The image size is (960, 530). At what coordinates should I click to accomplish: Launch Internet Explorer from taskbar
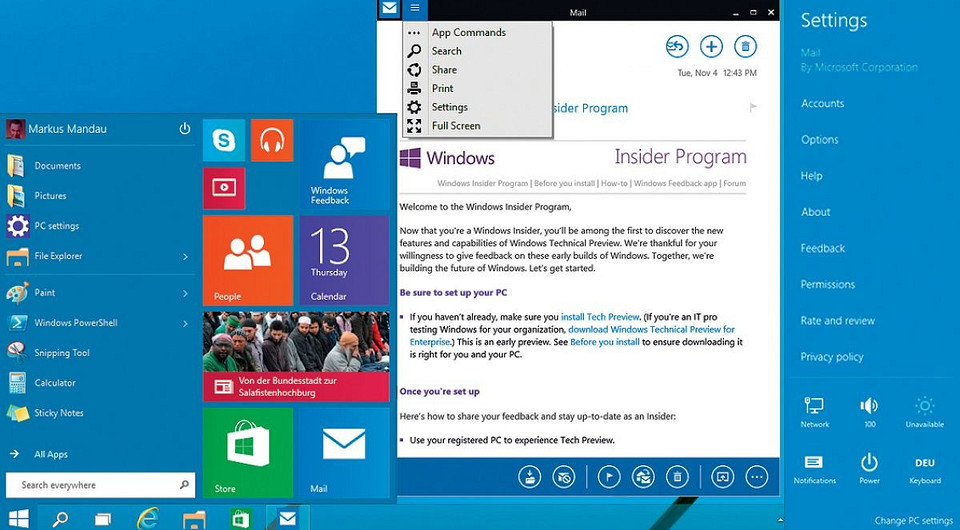(148, 519)
